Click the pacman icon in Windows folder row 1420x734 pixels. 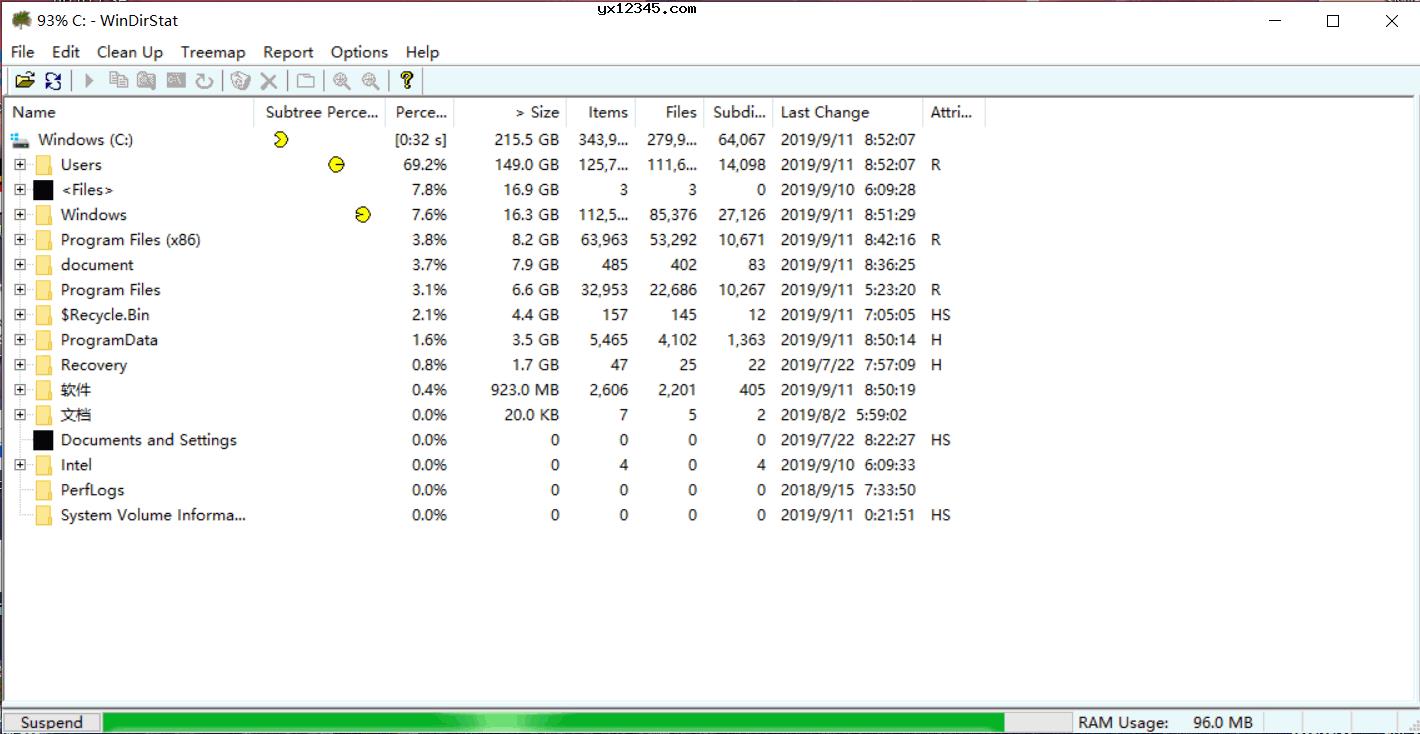[363, 215]
